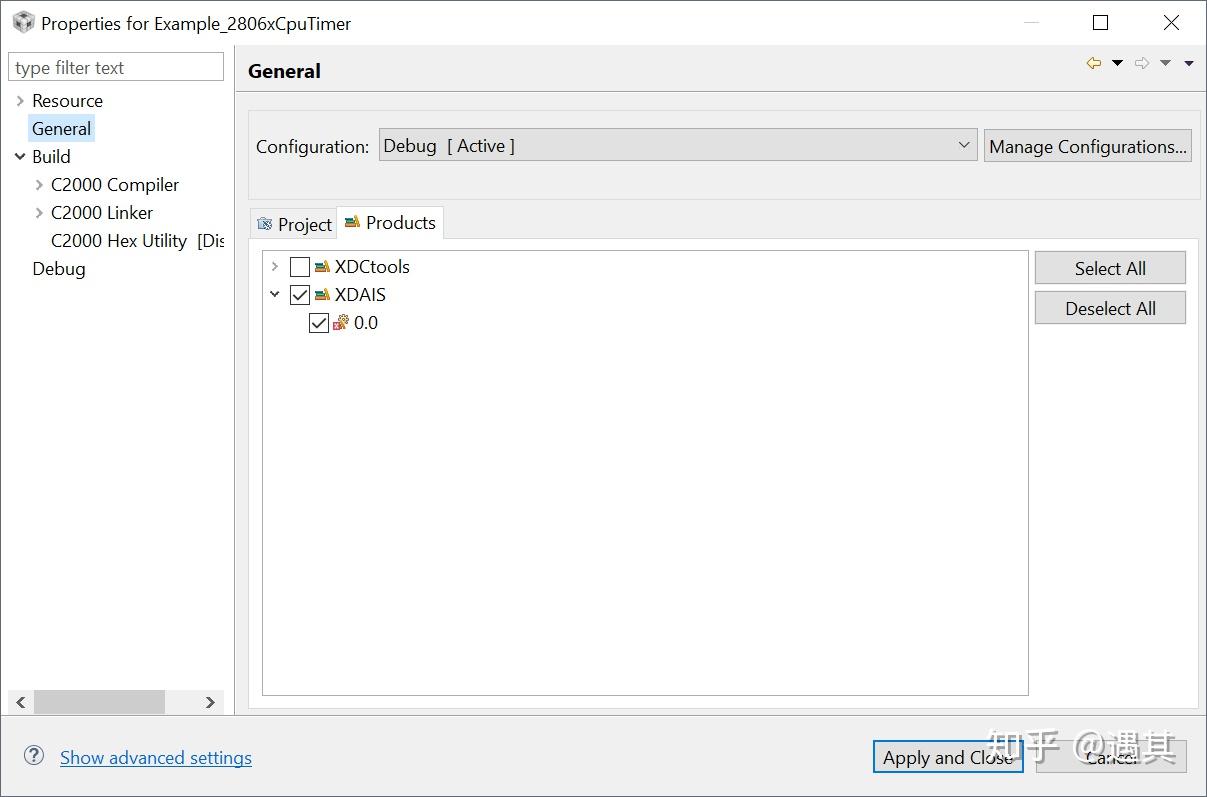
Task: Click the Manage Configurations button
Action: point(1087,146)
